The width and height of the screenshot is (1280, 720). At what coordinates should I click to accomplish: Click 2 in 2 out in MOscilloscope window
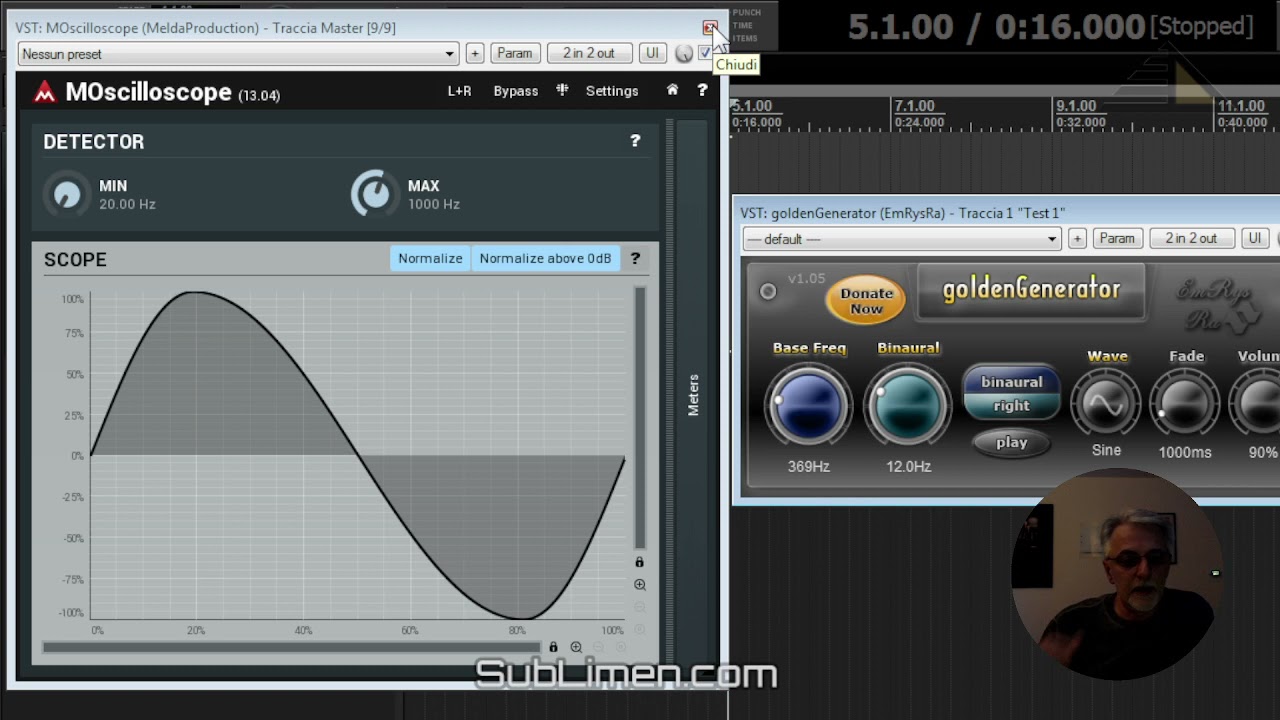pos(589,53)
